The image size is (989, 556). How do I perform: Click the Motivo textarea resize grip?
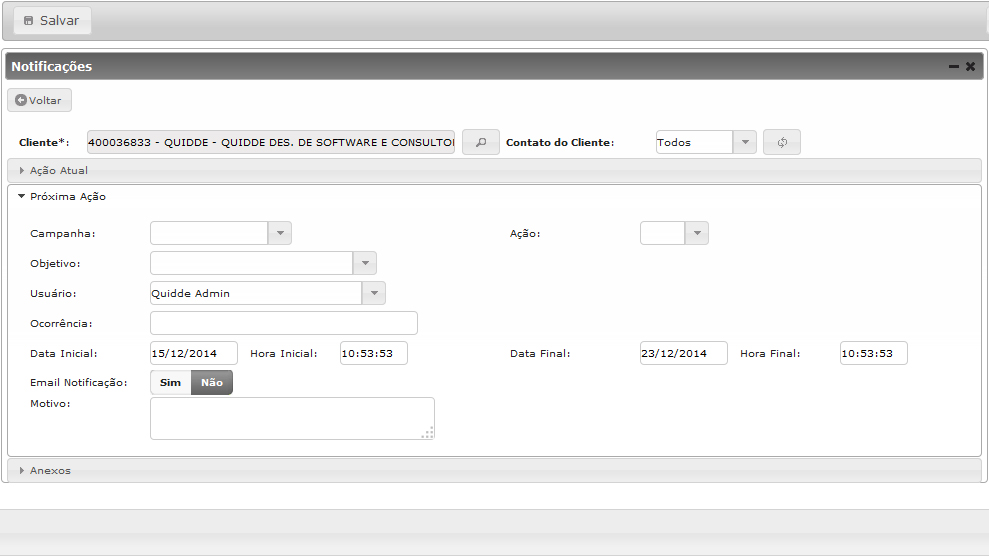(428, 433)
